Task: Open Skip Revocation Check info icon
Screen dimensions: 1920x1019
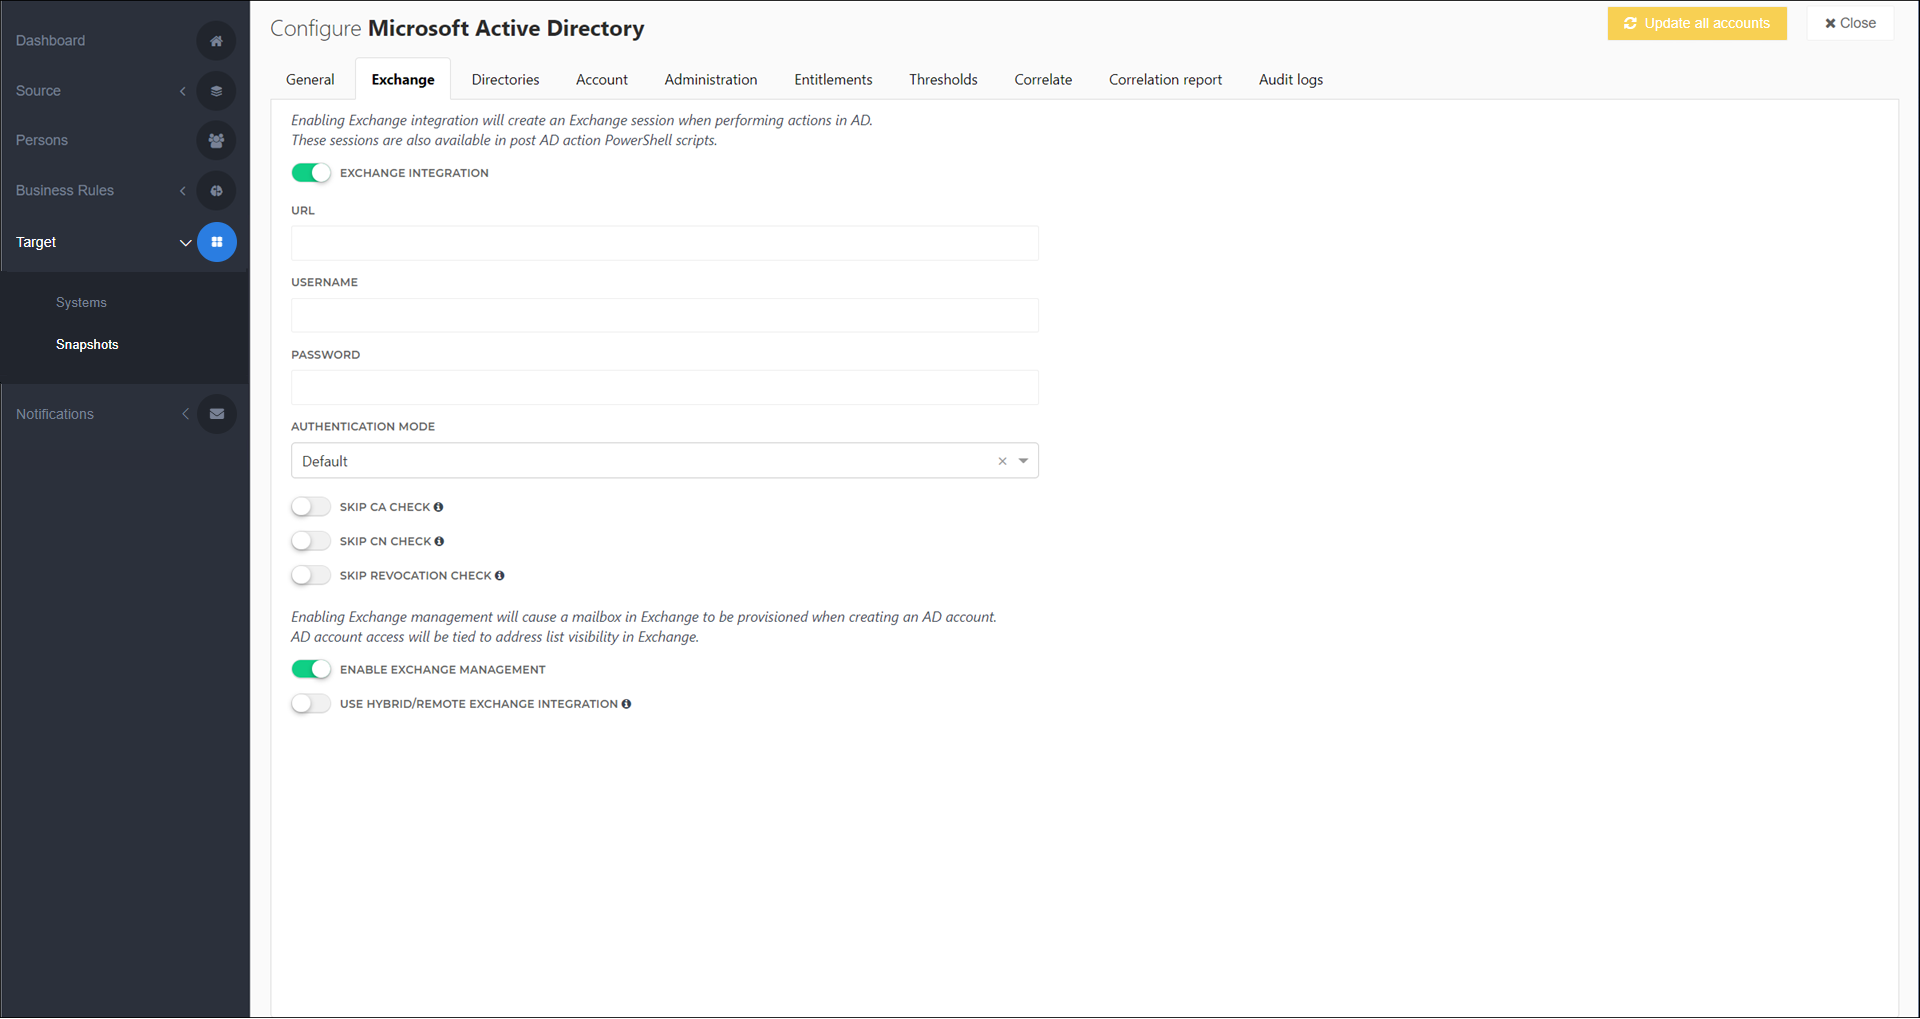Action: tap(499, 575)
